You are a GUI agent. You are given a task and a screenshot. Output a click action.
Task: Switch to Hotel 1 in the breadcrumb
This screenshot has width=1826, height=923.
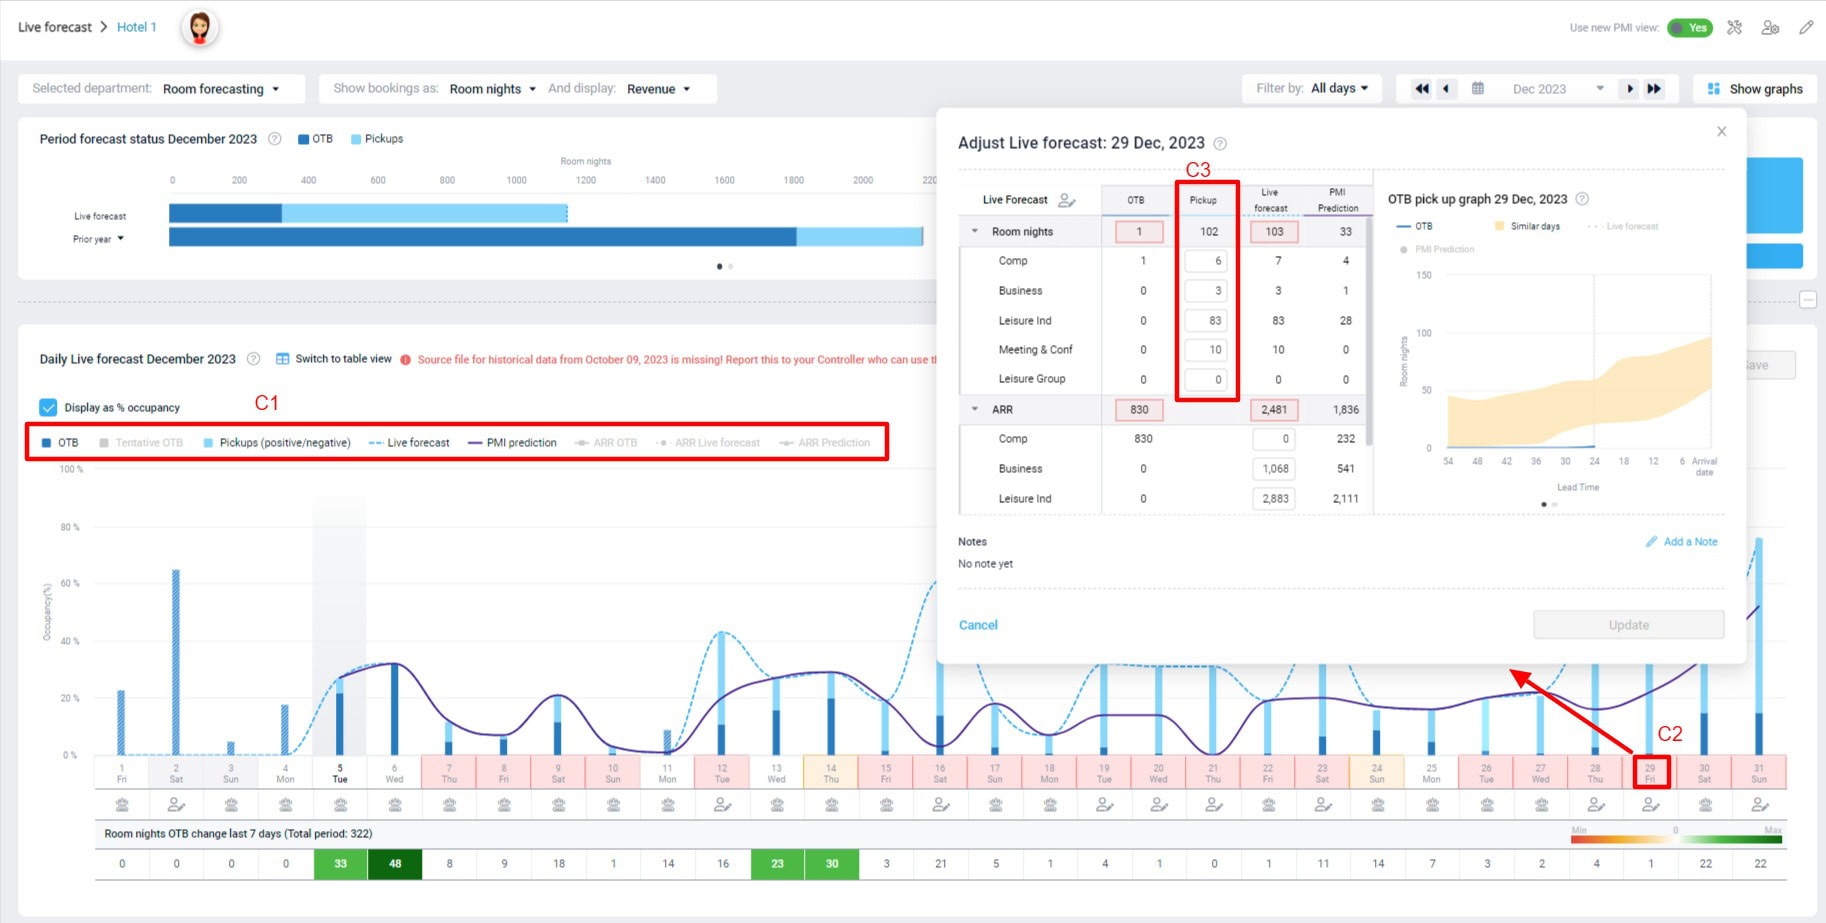(136, 27)
